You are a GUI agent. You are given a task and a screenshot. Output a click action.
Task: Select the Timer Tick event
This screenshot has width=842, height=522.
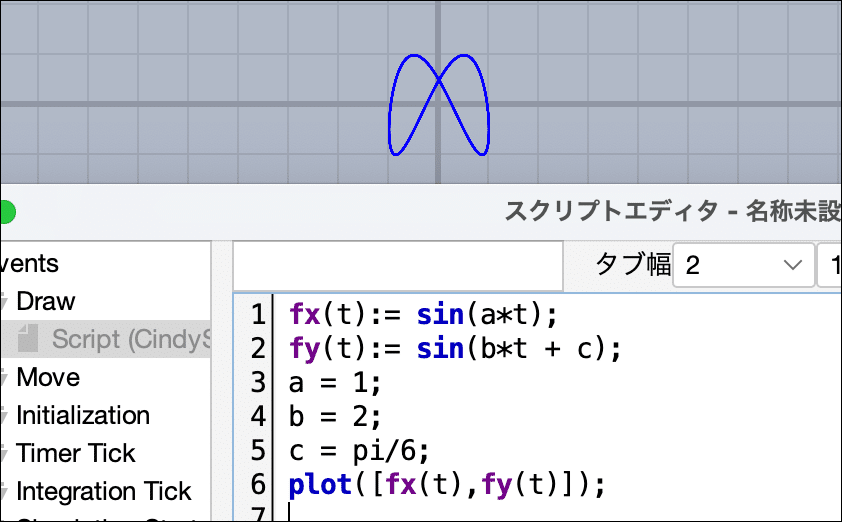(75, 453)
